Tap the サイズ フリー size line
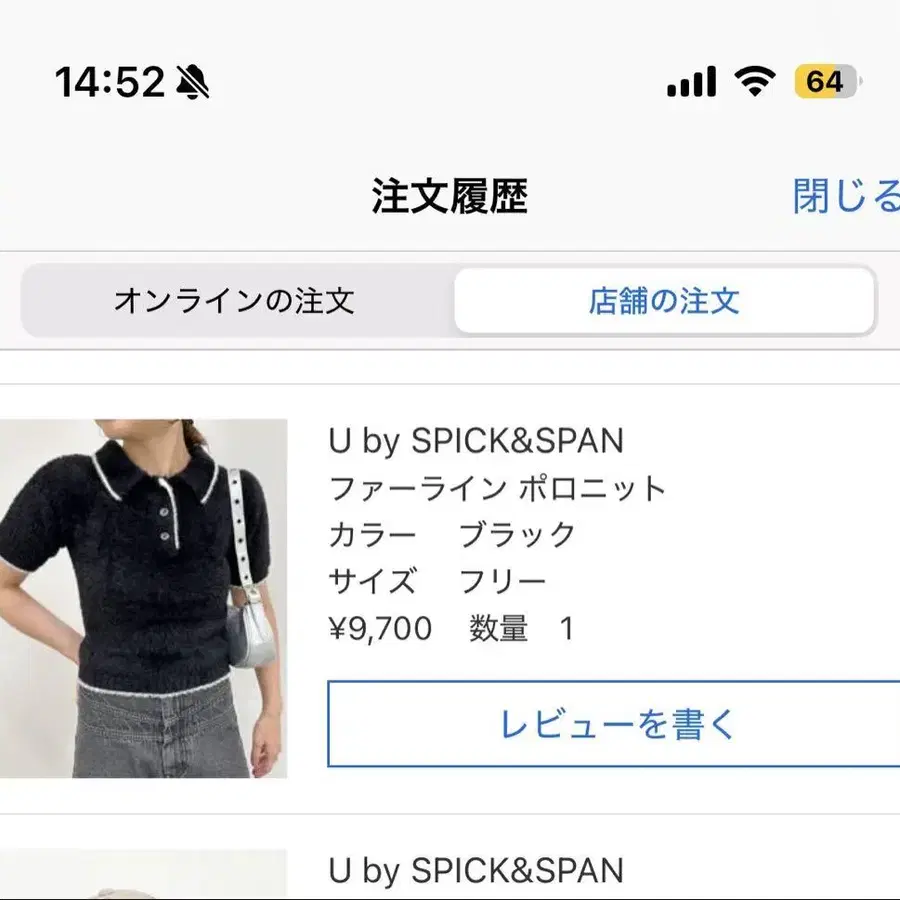This screenshot has height=900, width=900. (437, 581)
